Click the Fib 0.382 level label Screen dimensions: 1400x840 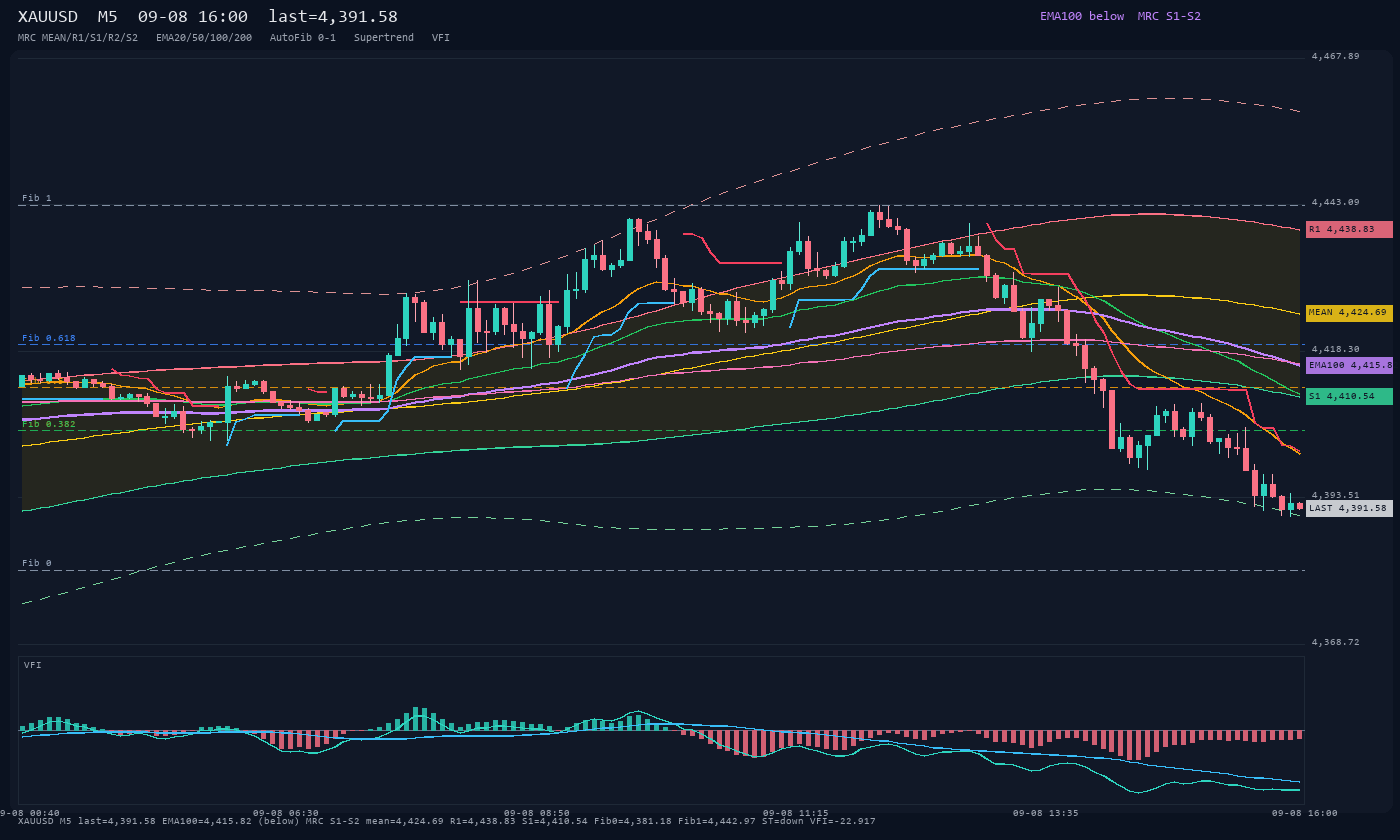pos(49,424)
